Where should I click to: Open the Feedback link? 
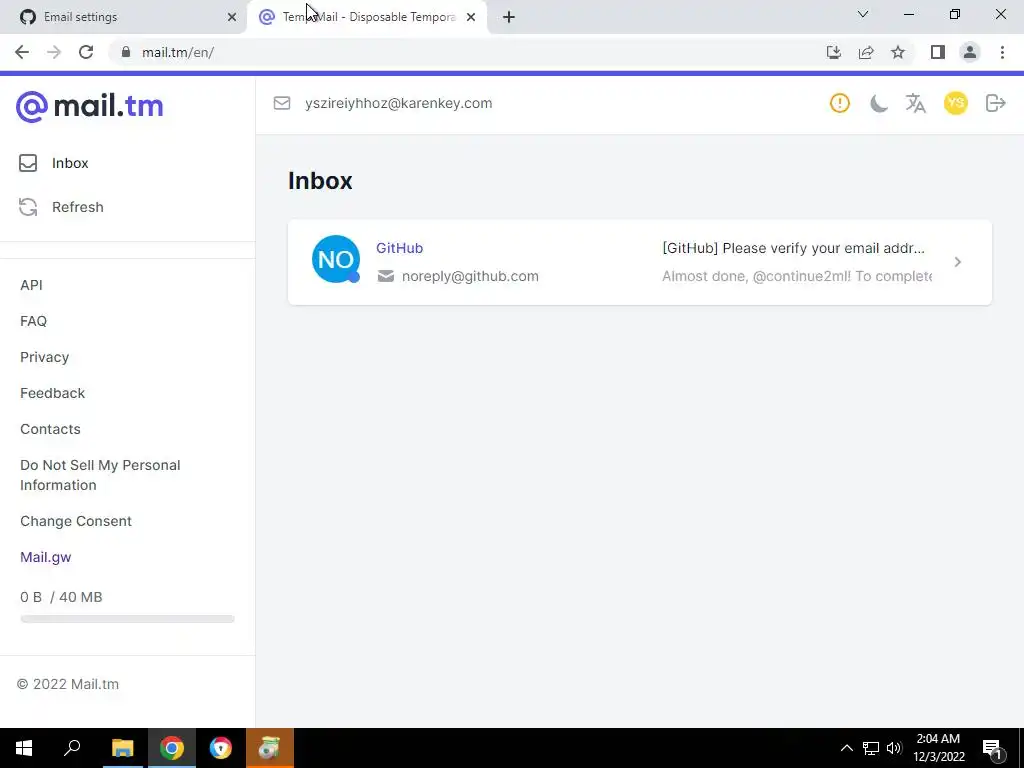pyautogui.click(x=52, y=393)
